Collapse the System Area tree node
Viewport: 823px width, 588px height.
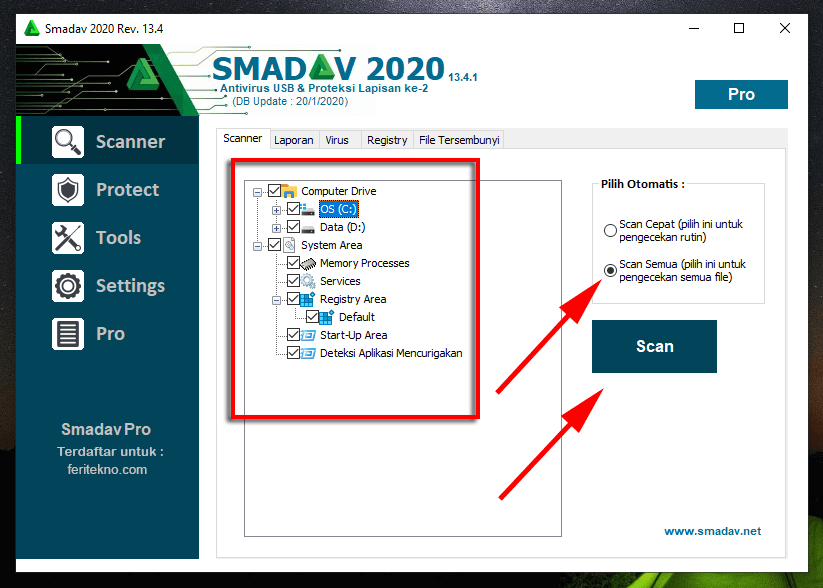pyautogui.click(x=257, y=246)
